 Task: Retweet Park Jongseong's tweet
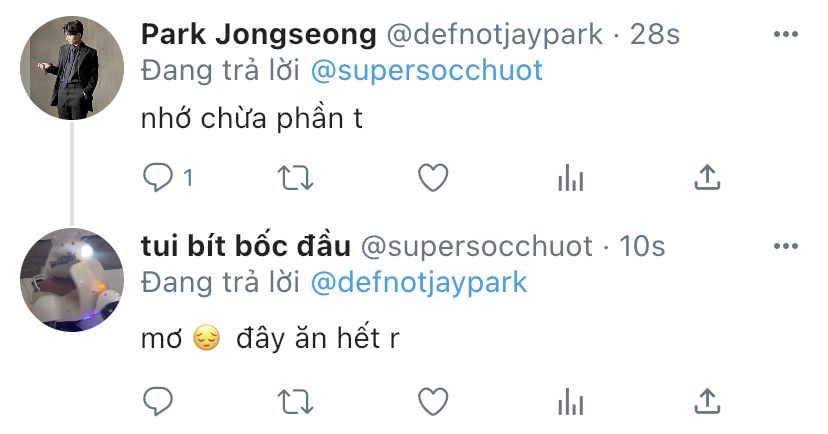click(x=296, y=178)
